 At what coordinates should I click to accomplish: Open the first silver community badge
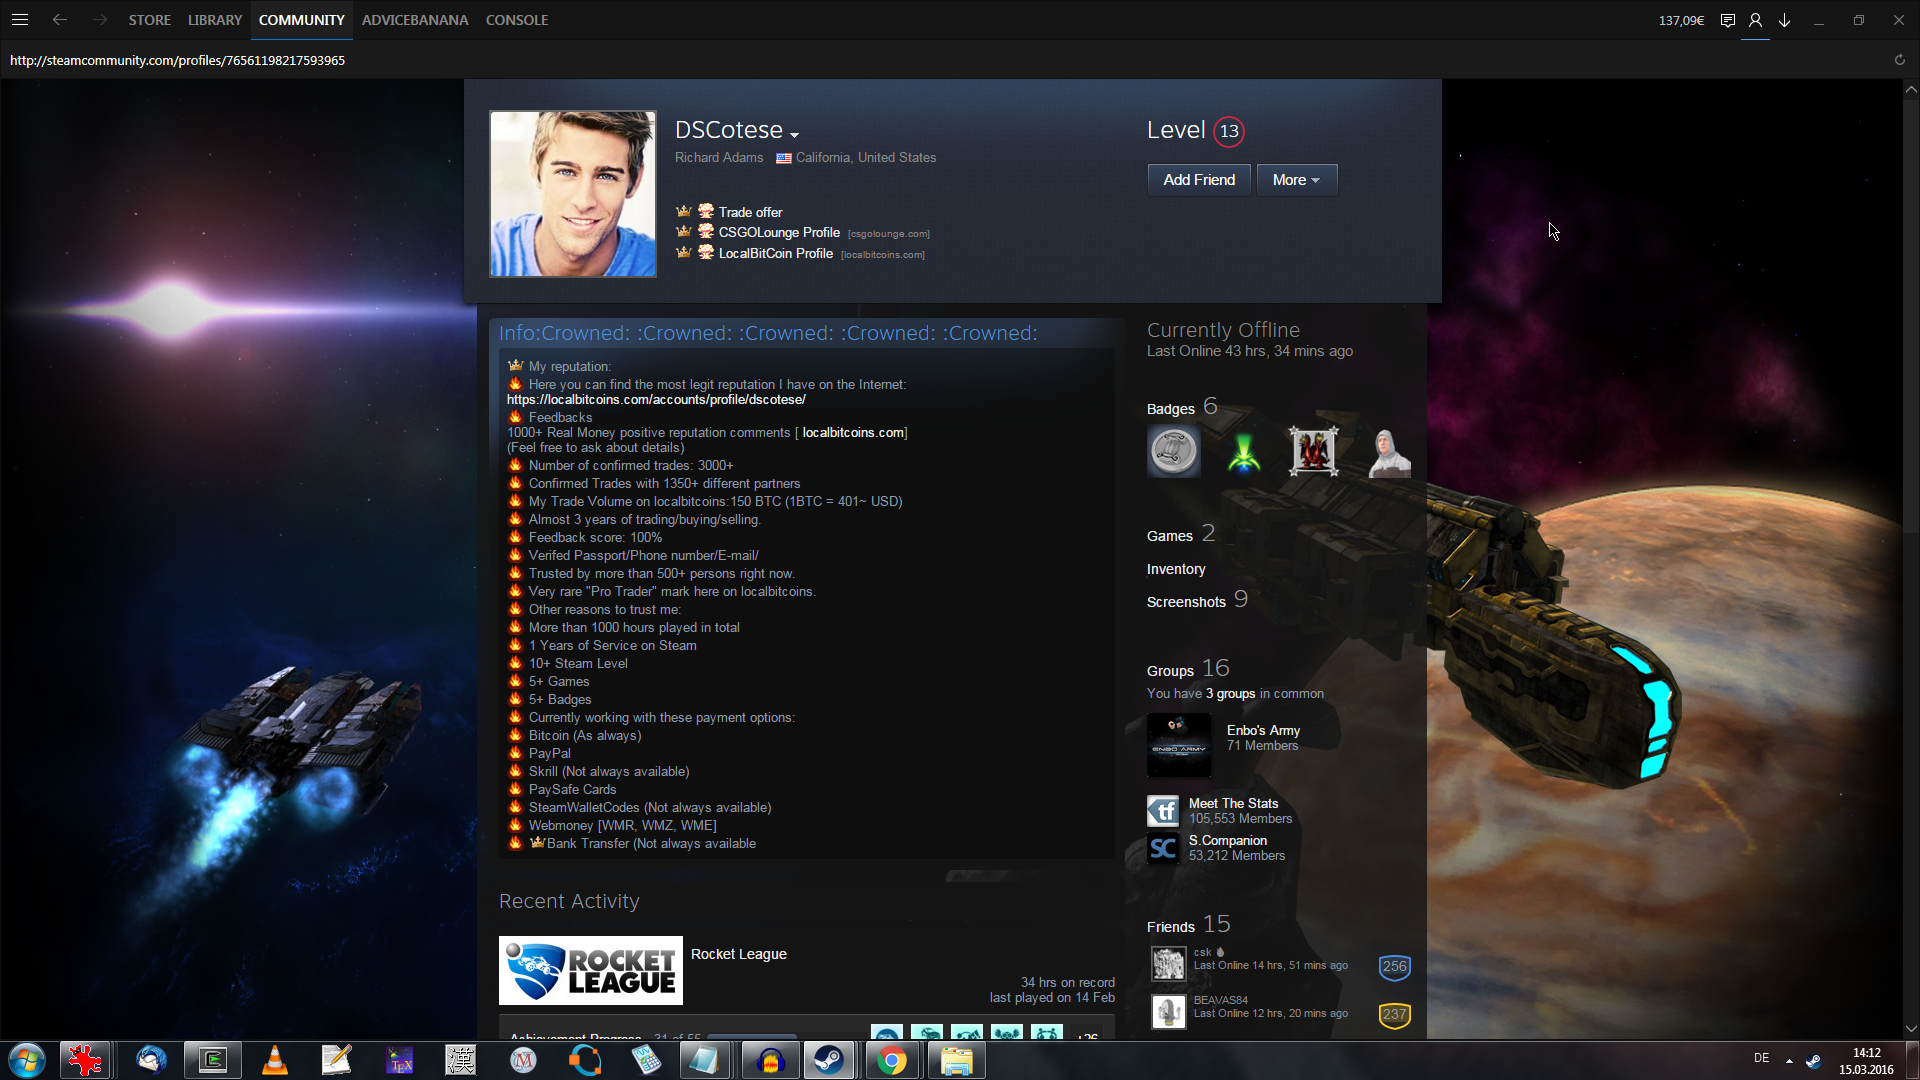coord(1173,452)
